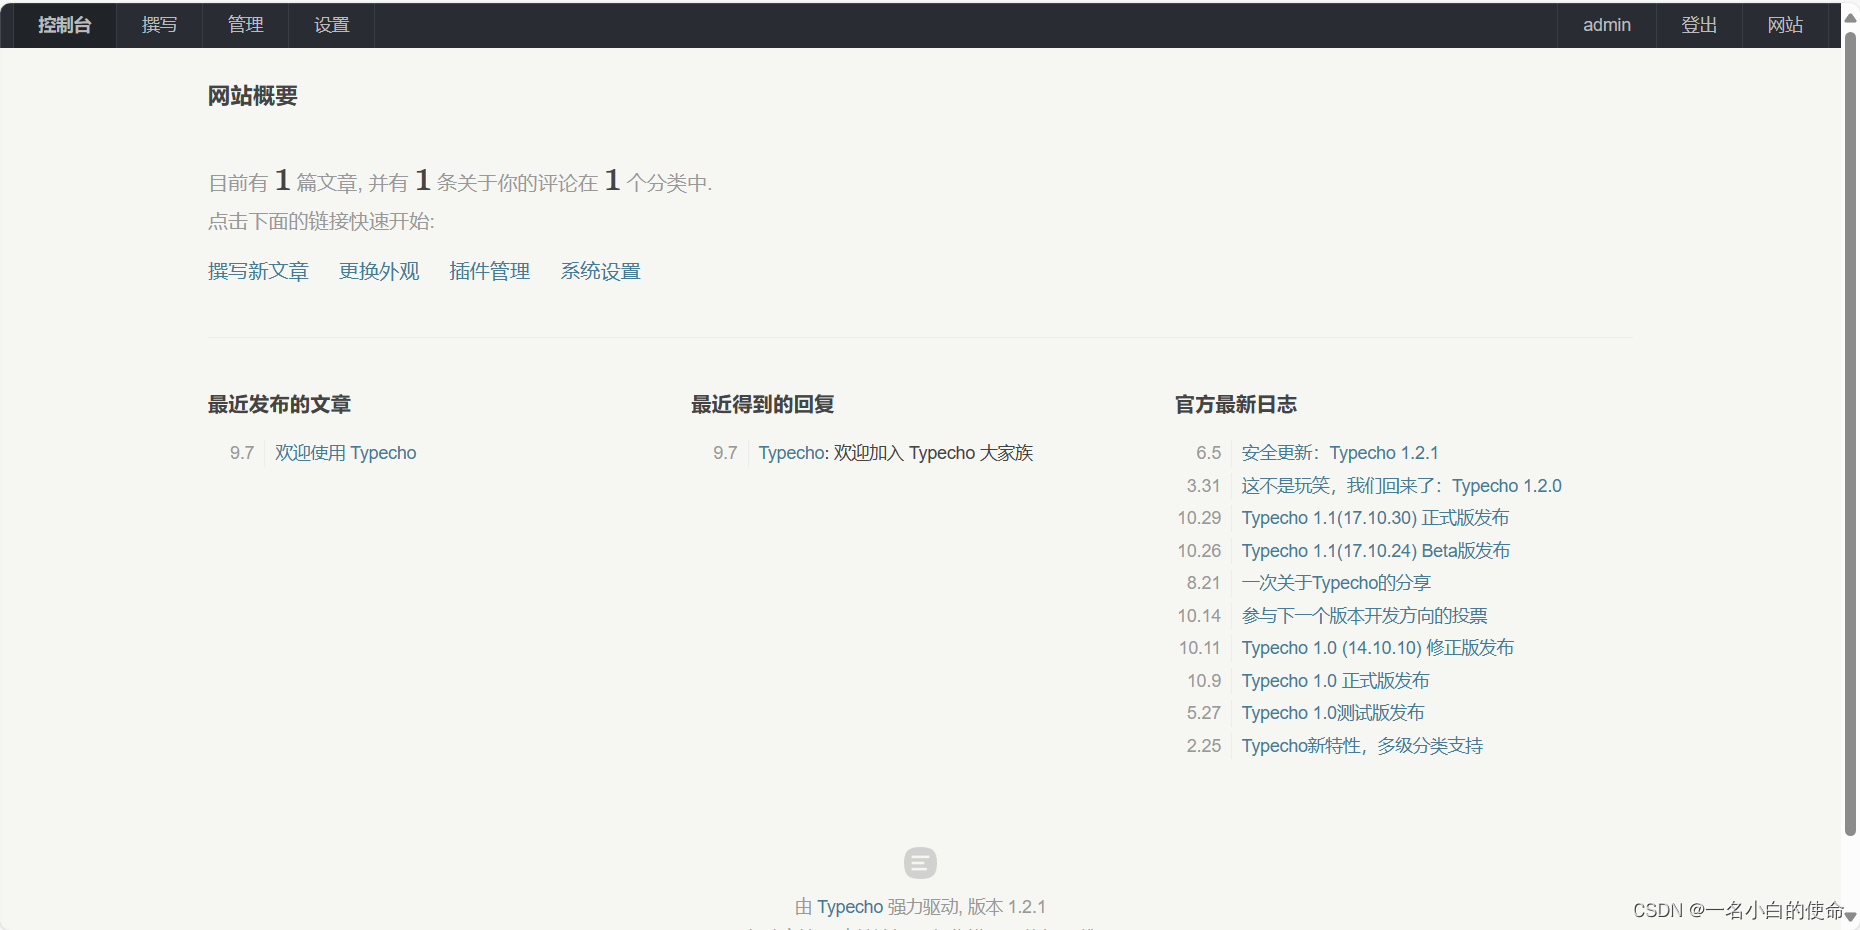
Task: Open the 撰写 menu
Action: (159, 25)
